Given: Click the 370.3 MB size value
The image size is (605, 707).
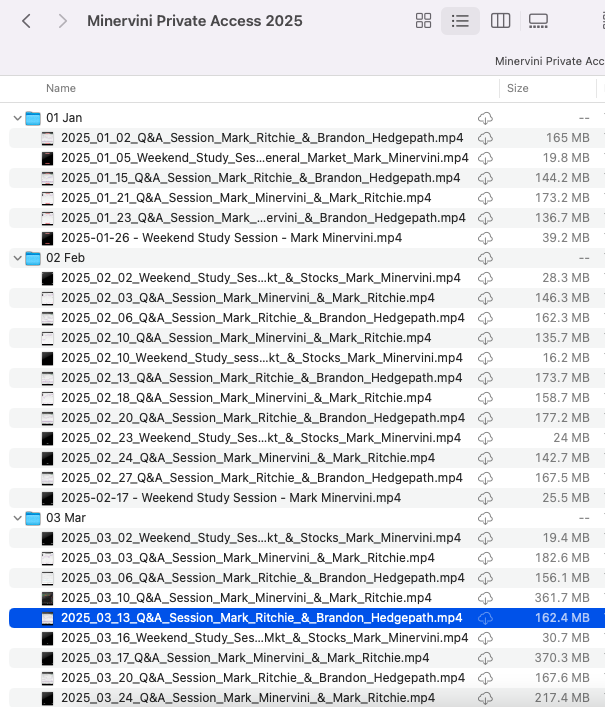Looking at the screenshot, I should (x=562, y=657).
